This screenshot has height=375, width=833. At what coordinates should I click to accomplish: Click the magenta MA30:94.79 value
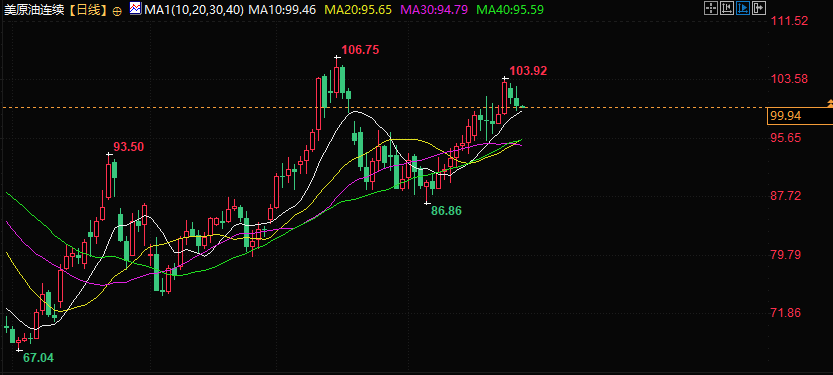click(435, 9)
